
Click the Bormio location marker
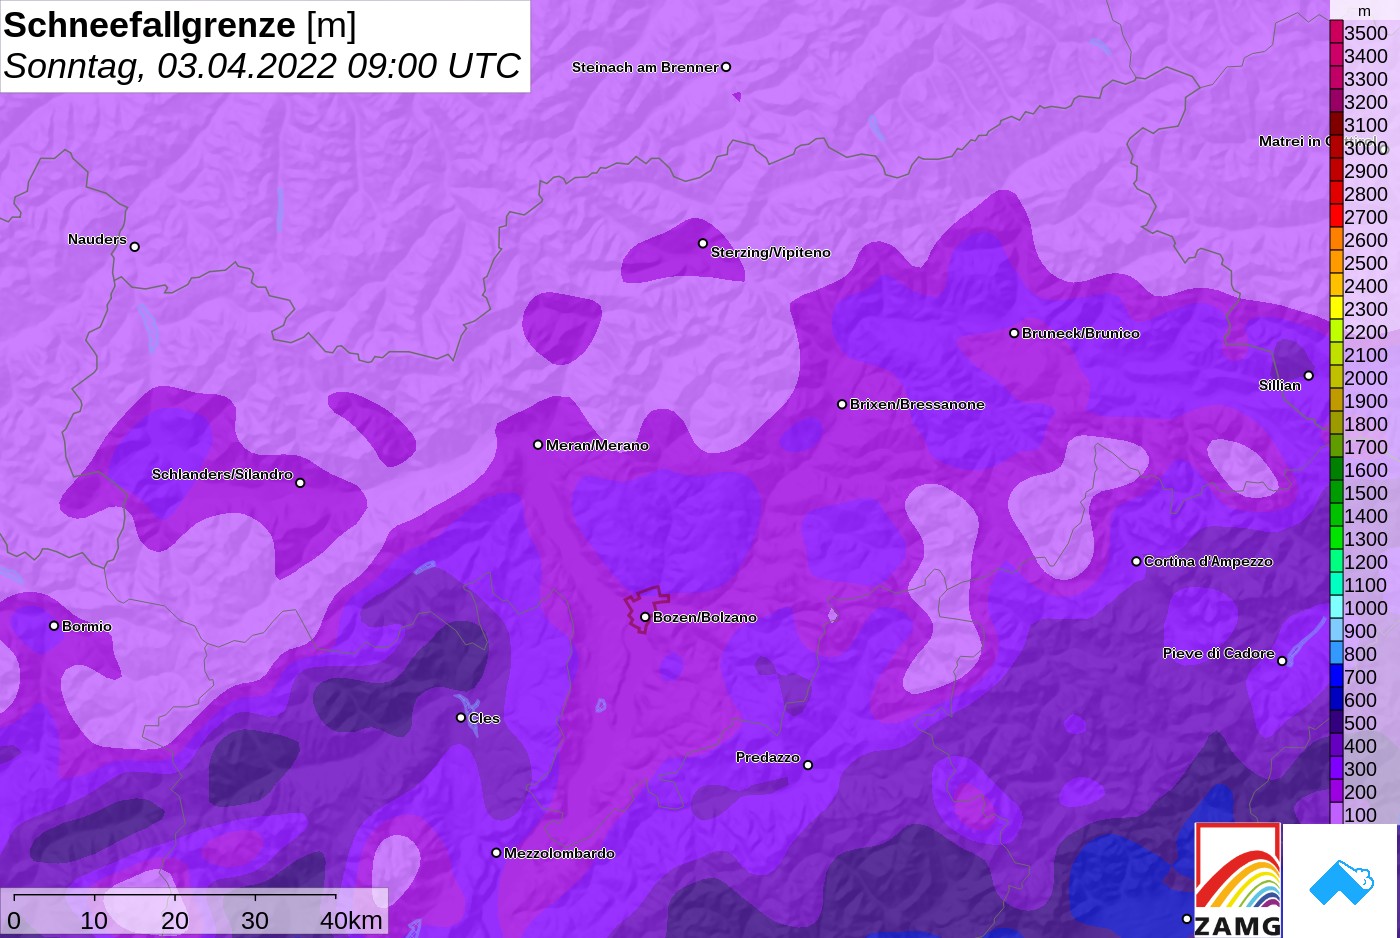(x=54, y=626)
